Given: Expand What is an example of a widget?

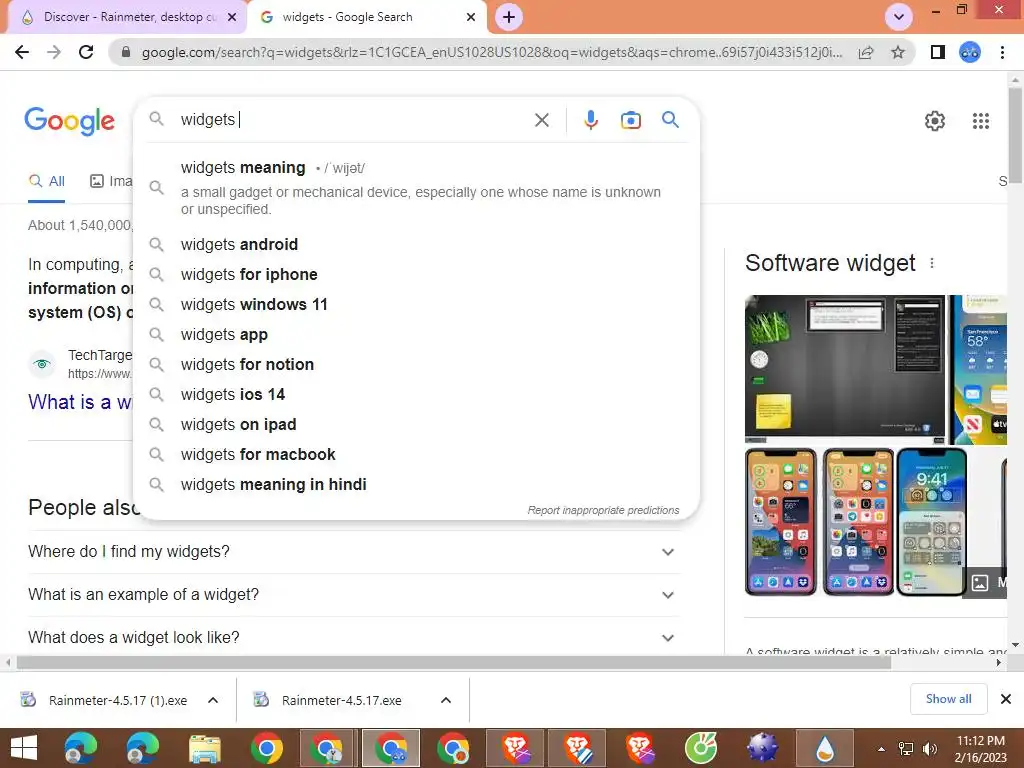Looking at the screenshot, I should [x=353, y=595].
